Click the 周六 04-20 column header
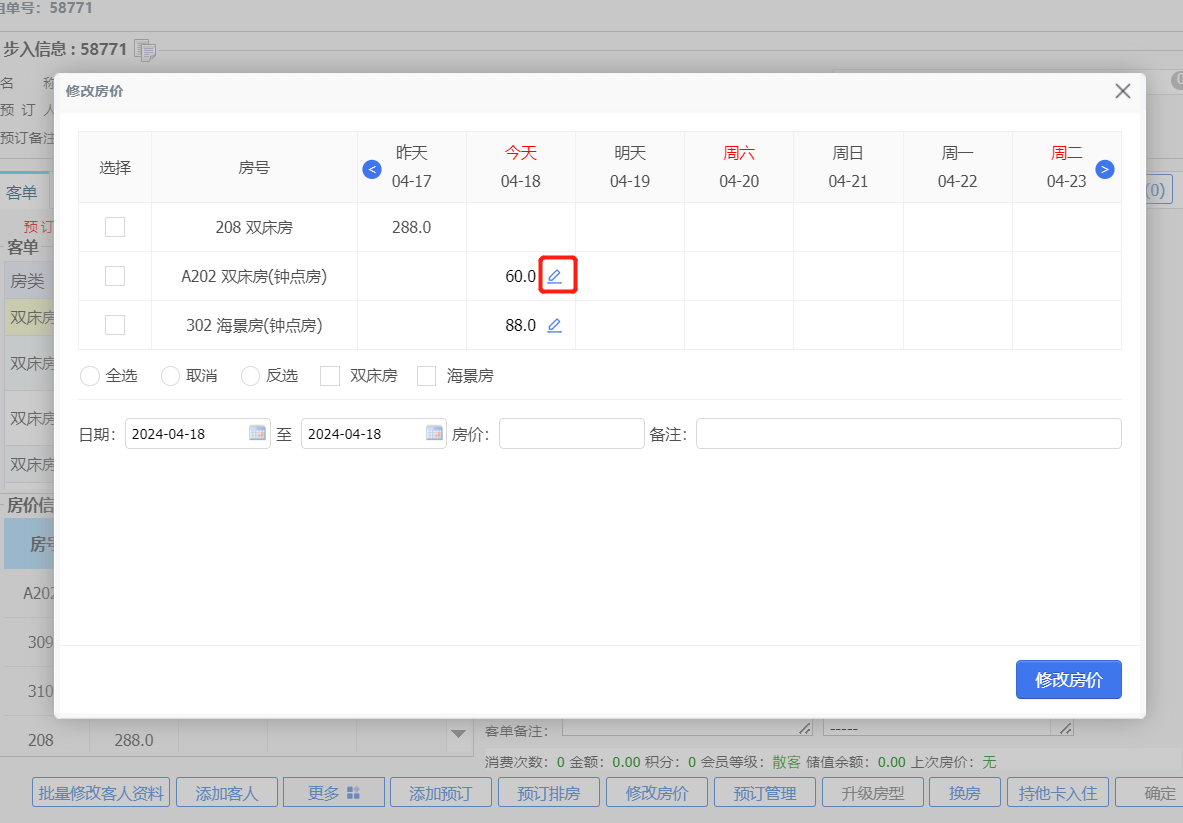This screenshot has width=1183, height=823. [x=739, y=167]
